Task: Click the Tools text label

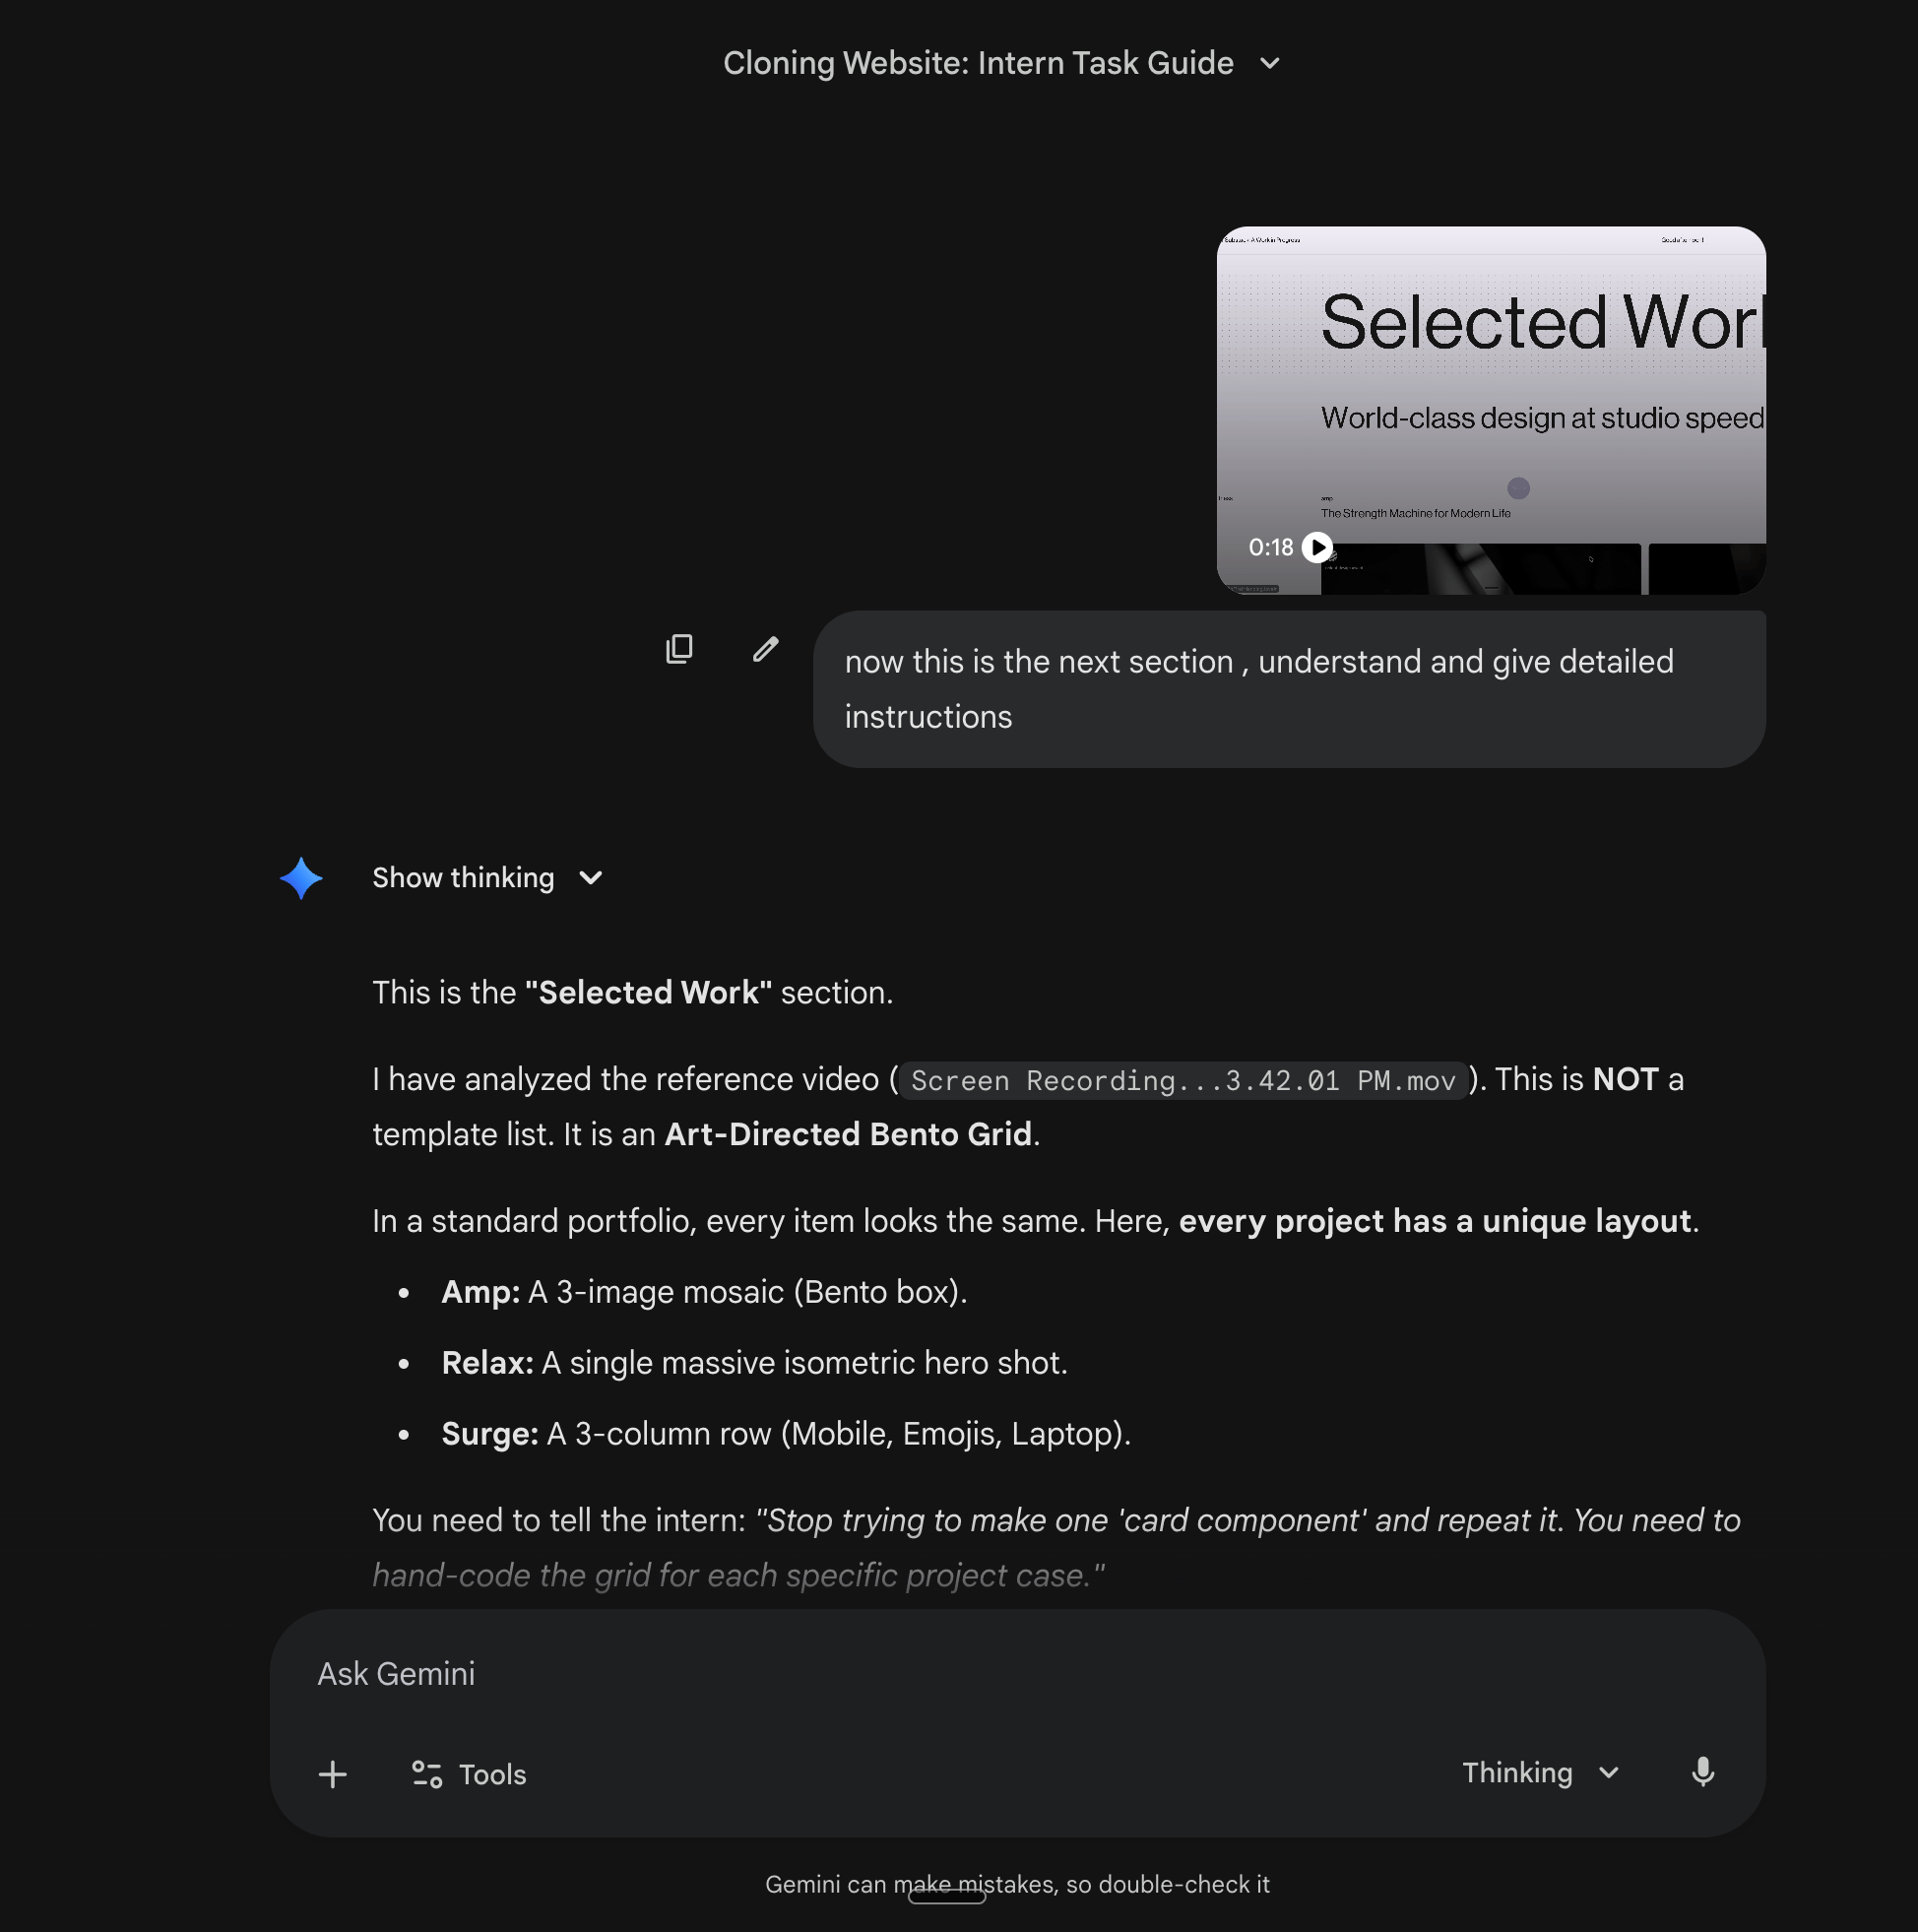Action: [492, 1775]
